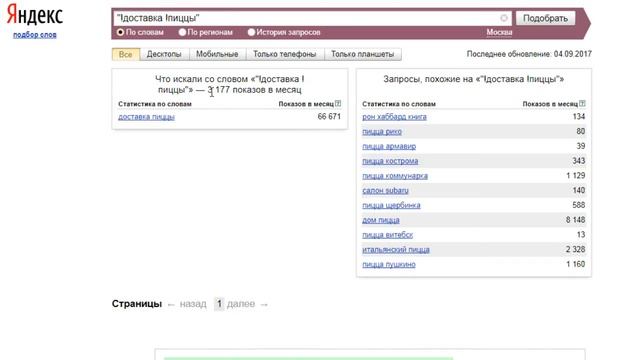Open the дом пицца link

pyautogui.click(x=381, y=220)
